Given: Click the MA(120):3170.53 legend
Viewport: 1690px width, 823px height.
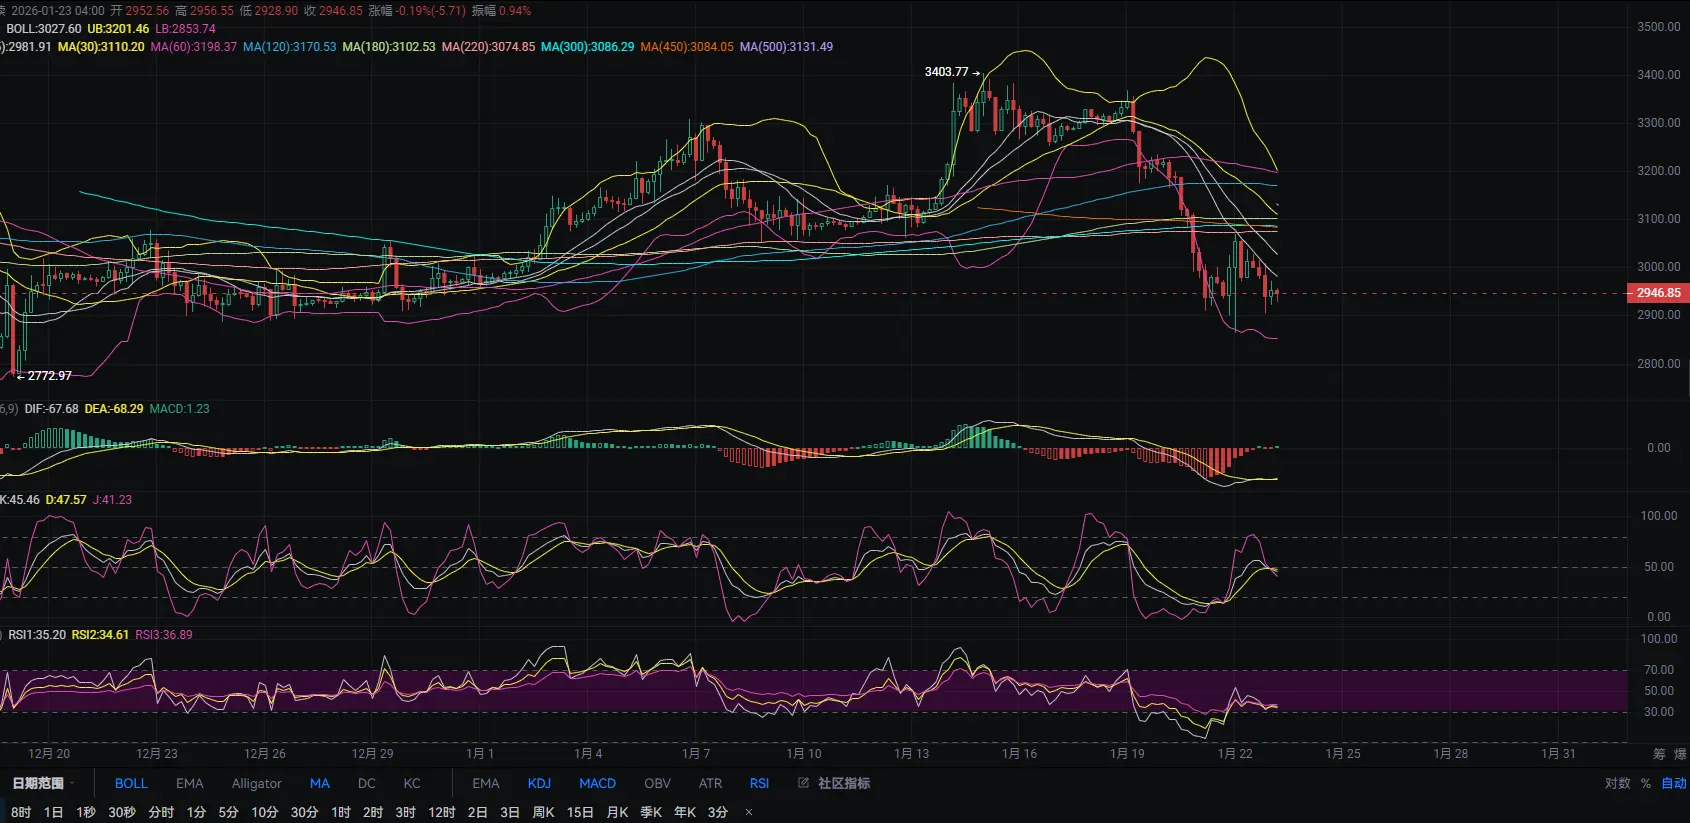Looking at the screenshot, I should coord(290,47).
